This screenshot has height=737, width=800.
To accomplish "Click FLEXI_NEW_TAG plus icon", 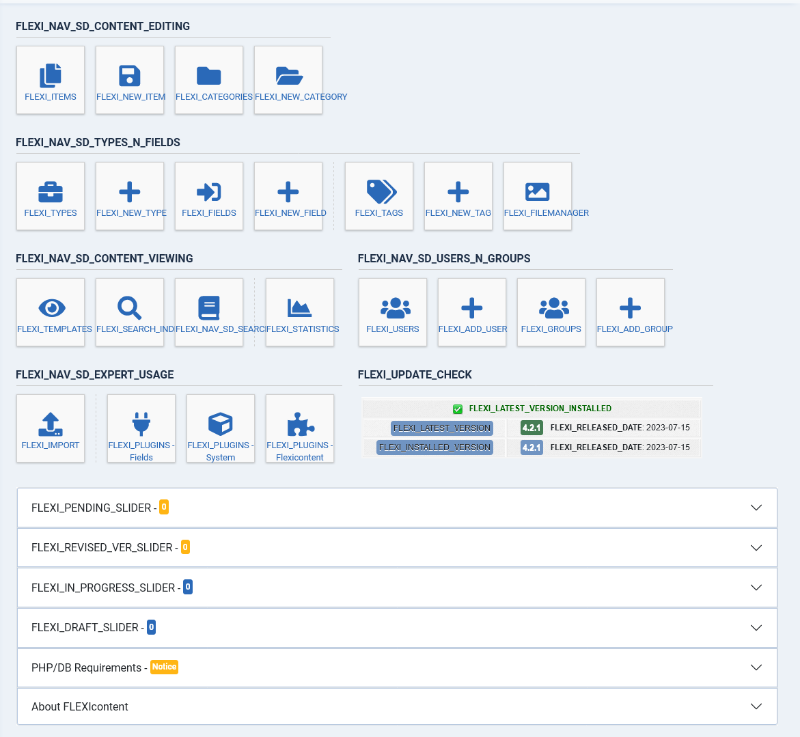I will click(458, 192).
